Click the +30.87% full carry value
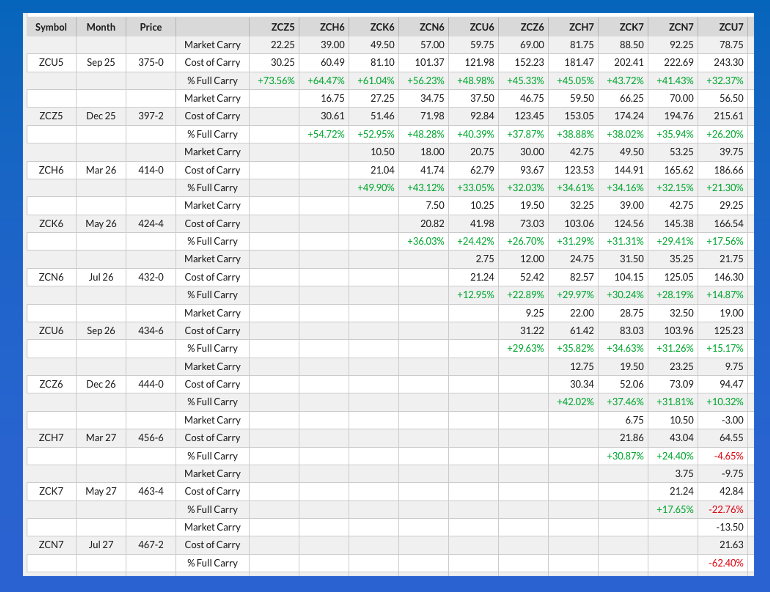This screenshot has height=592, width=770. click(625, 456)
